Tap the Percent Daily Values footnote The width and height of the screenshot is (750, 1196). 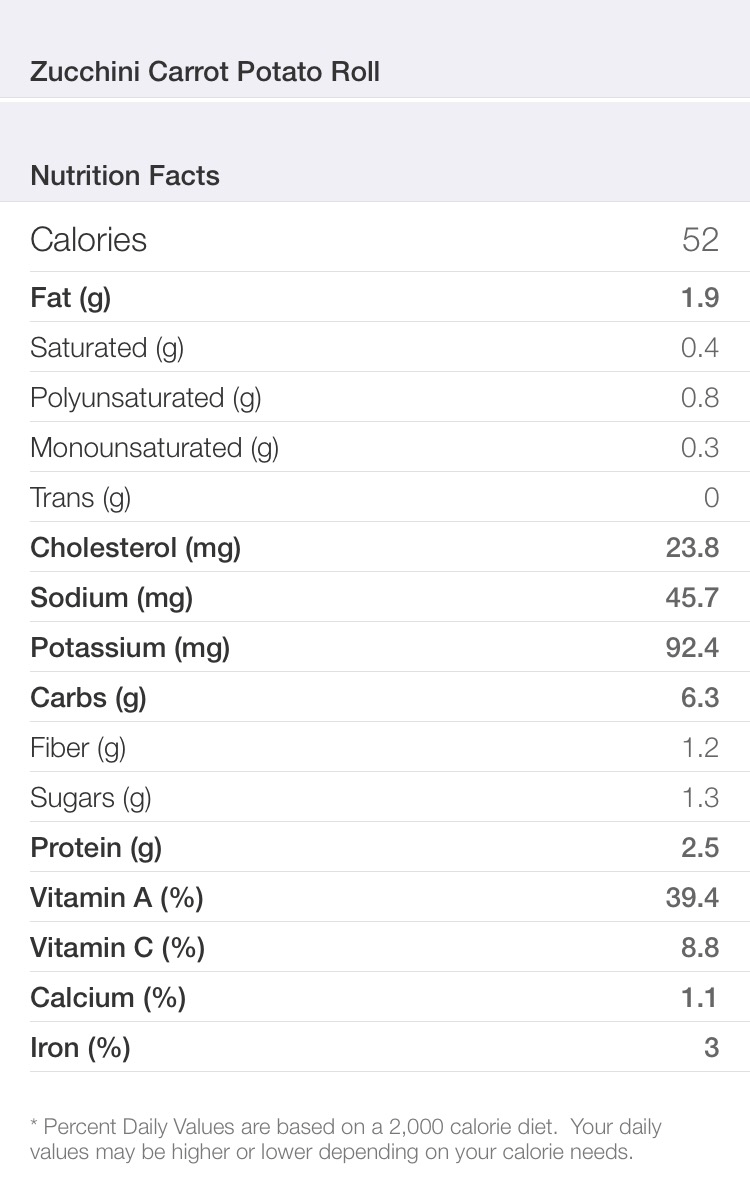tap(346, 1139)
